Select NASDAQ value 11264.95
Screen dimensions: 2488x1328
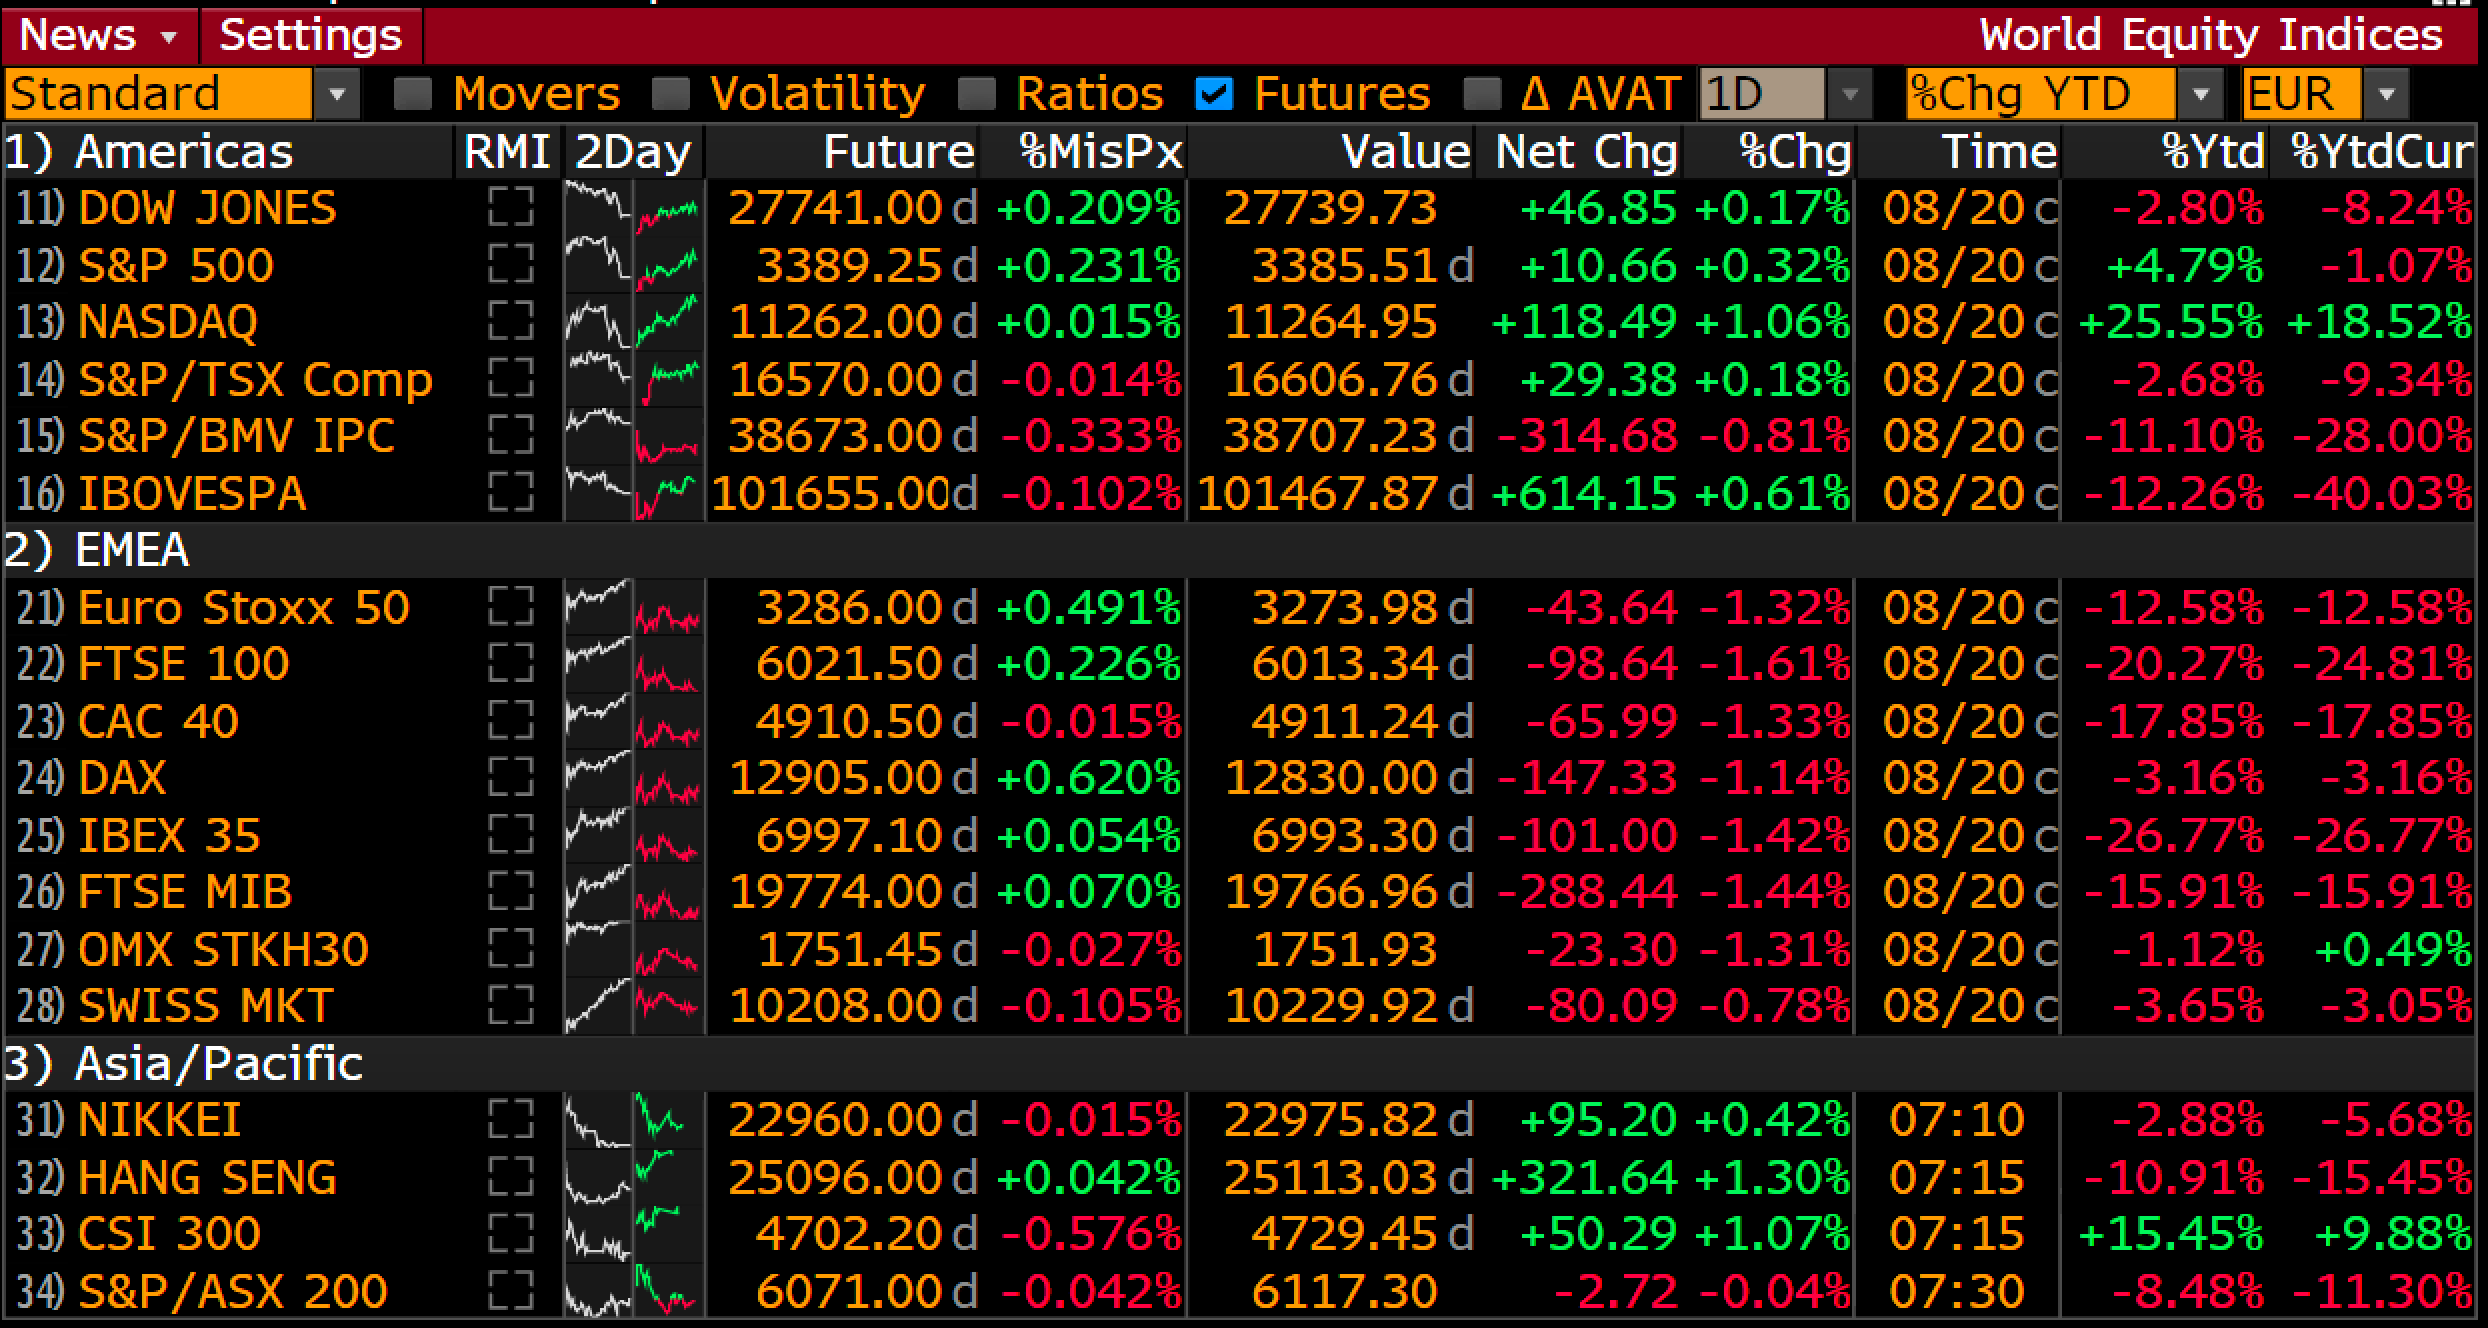1330,322
